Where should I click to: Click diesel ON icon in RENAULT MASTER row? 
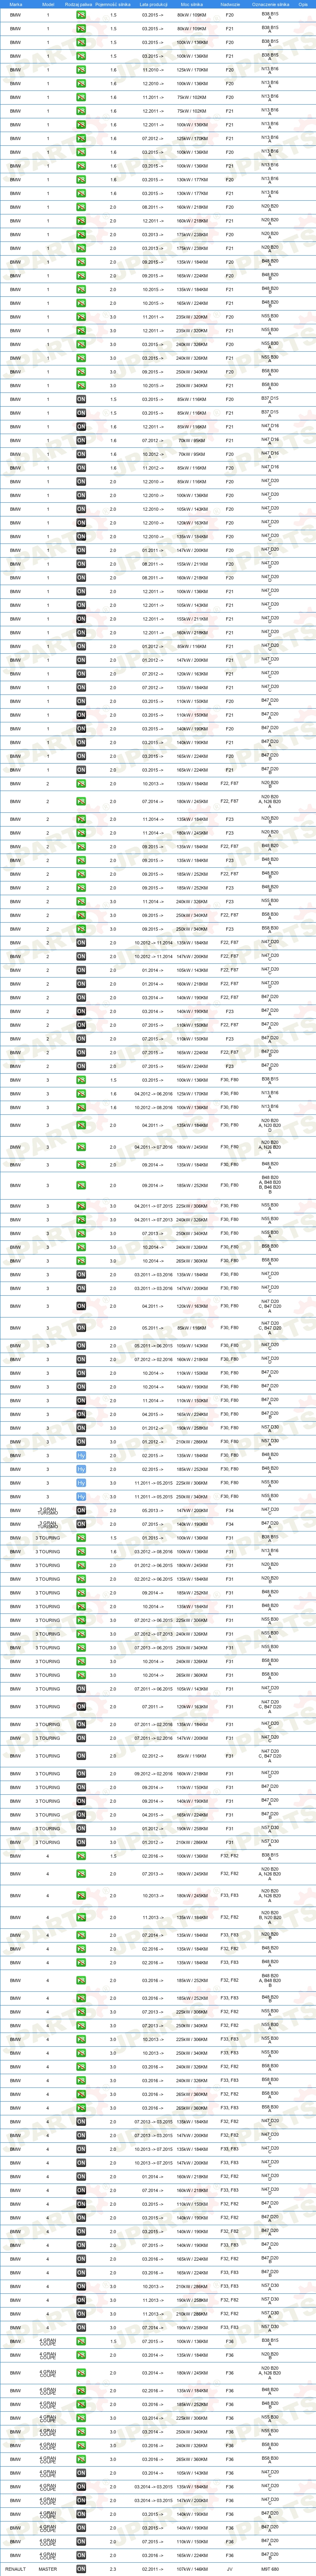coord(81,2568)
